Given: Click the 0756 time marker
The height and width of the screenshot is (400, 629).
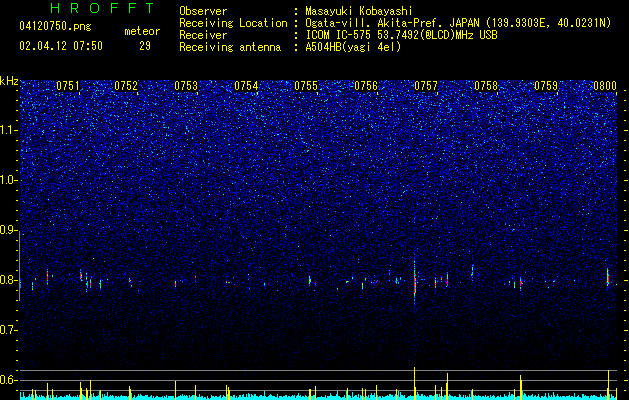Looking at the screenshot, I should pyautogui.click(x=366, y=86).
